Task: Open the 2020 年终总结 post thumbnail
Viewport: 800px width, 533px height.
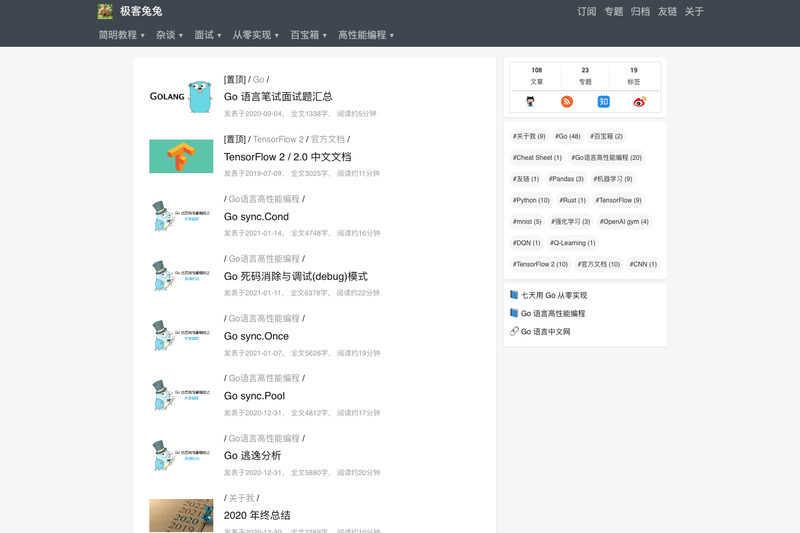Action: point(181,515)
